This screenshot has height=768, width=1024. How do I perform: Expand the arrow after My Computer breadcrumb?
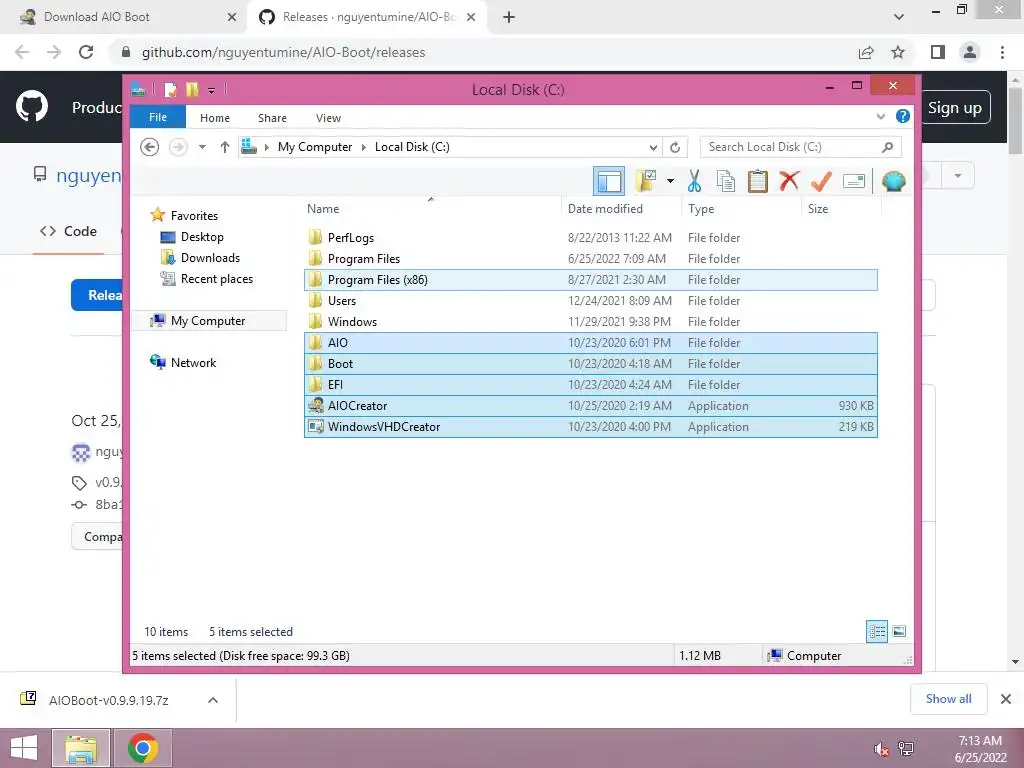[x=364, y=147]
